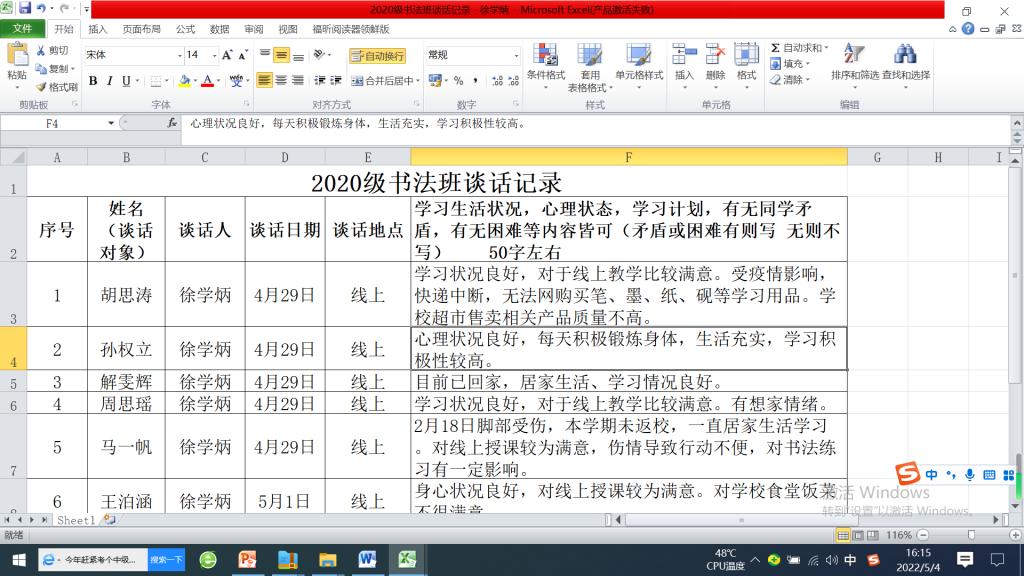Toggle Italic formatting
This screenshot has width=1024, height=576.
[110, 81]
